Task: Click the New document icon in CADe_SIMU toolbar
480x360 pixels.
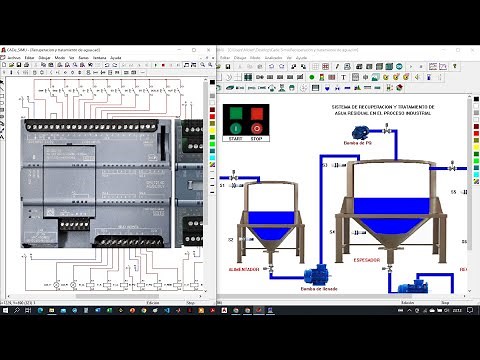Action: pyautogui.click(x=4, y=65)
